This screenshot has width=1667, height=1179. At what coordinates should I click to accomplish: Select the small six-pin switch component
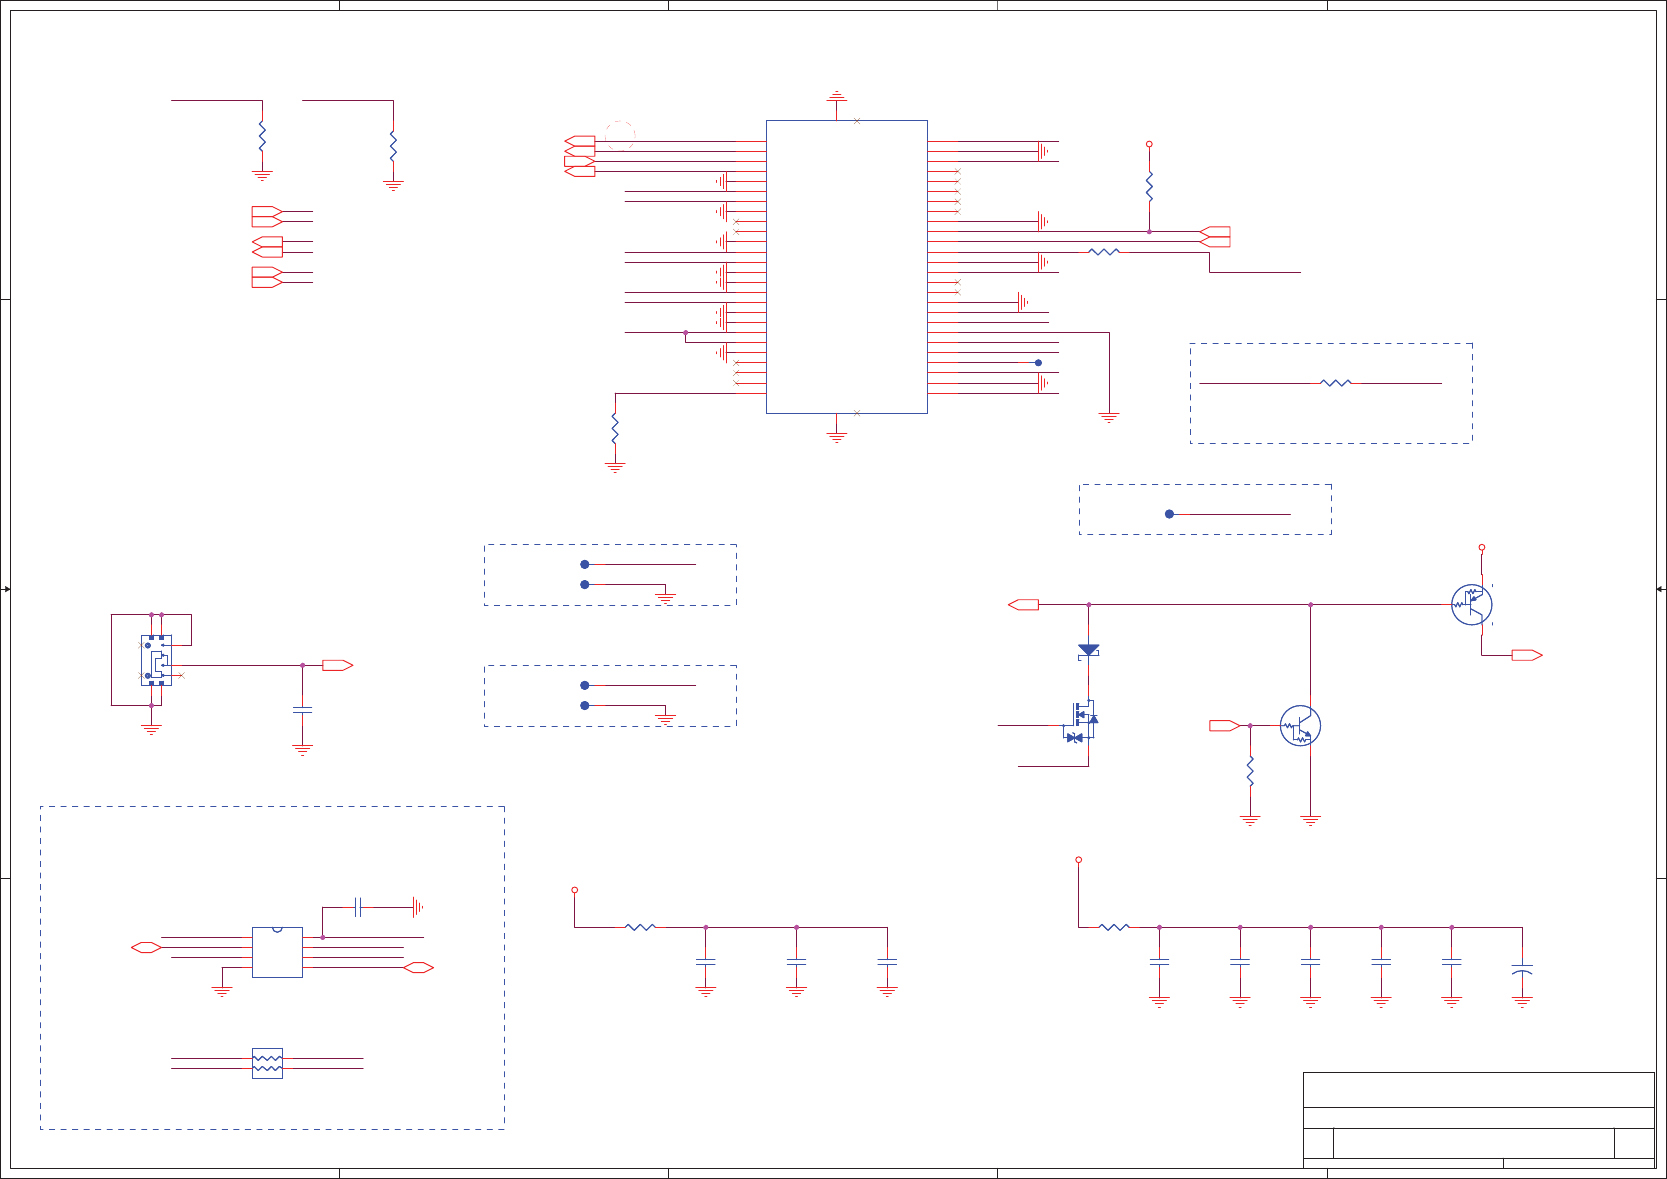click(x=156, y=660)
